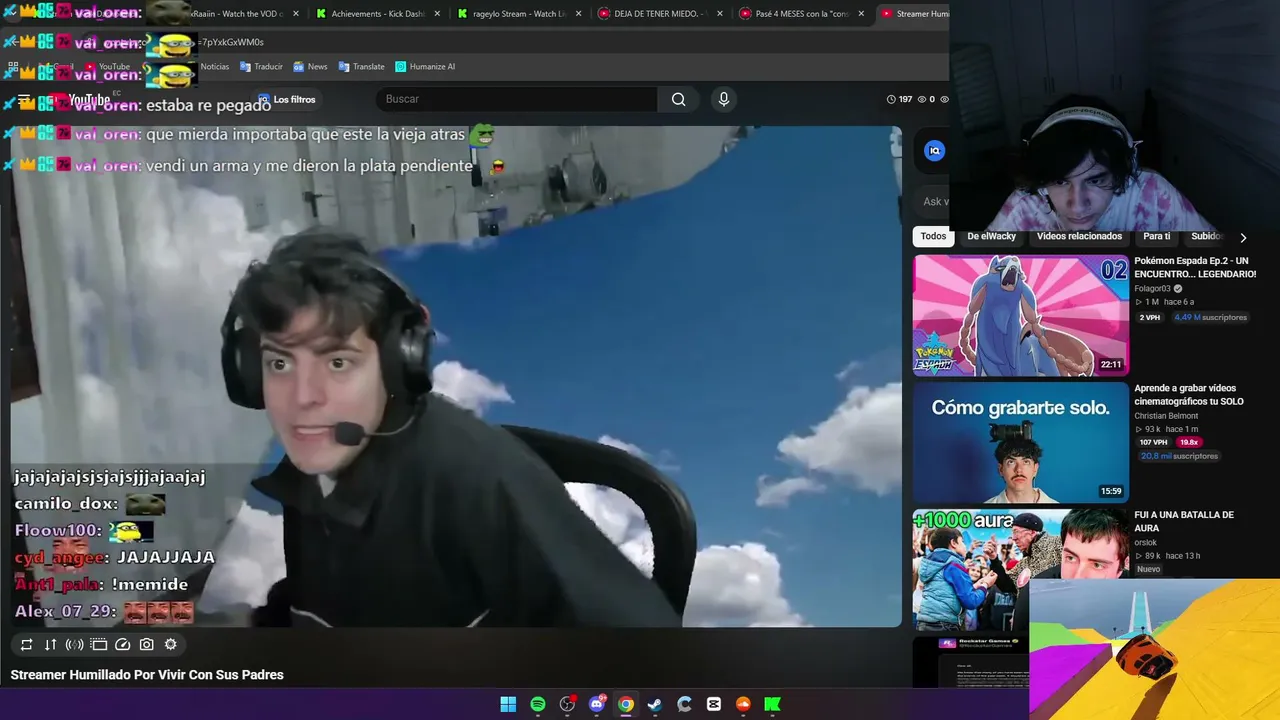
Task: Select the De elWacky filter chip
Action: (991, 237)
